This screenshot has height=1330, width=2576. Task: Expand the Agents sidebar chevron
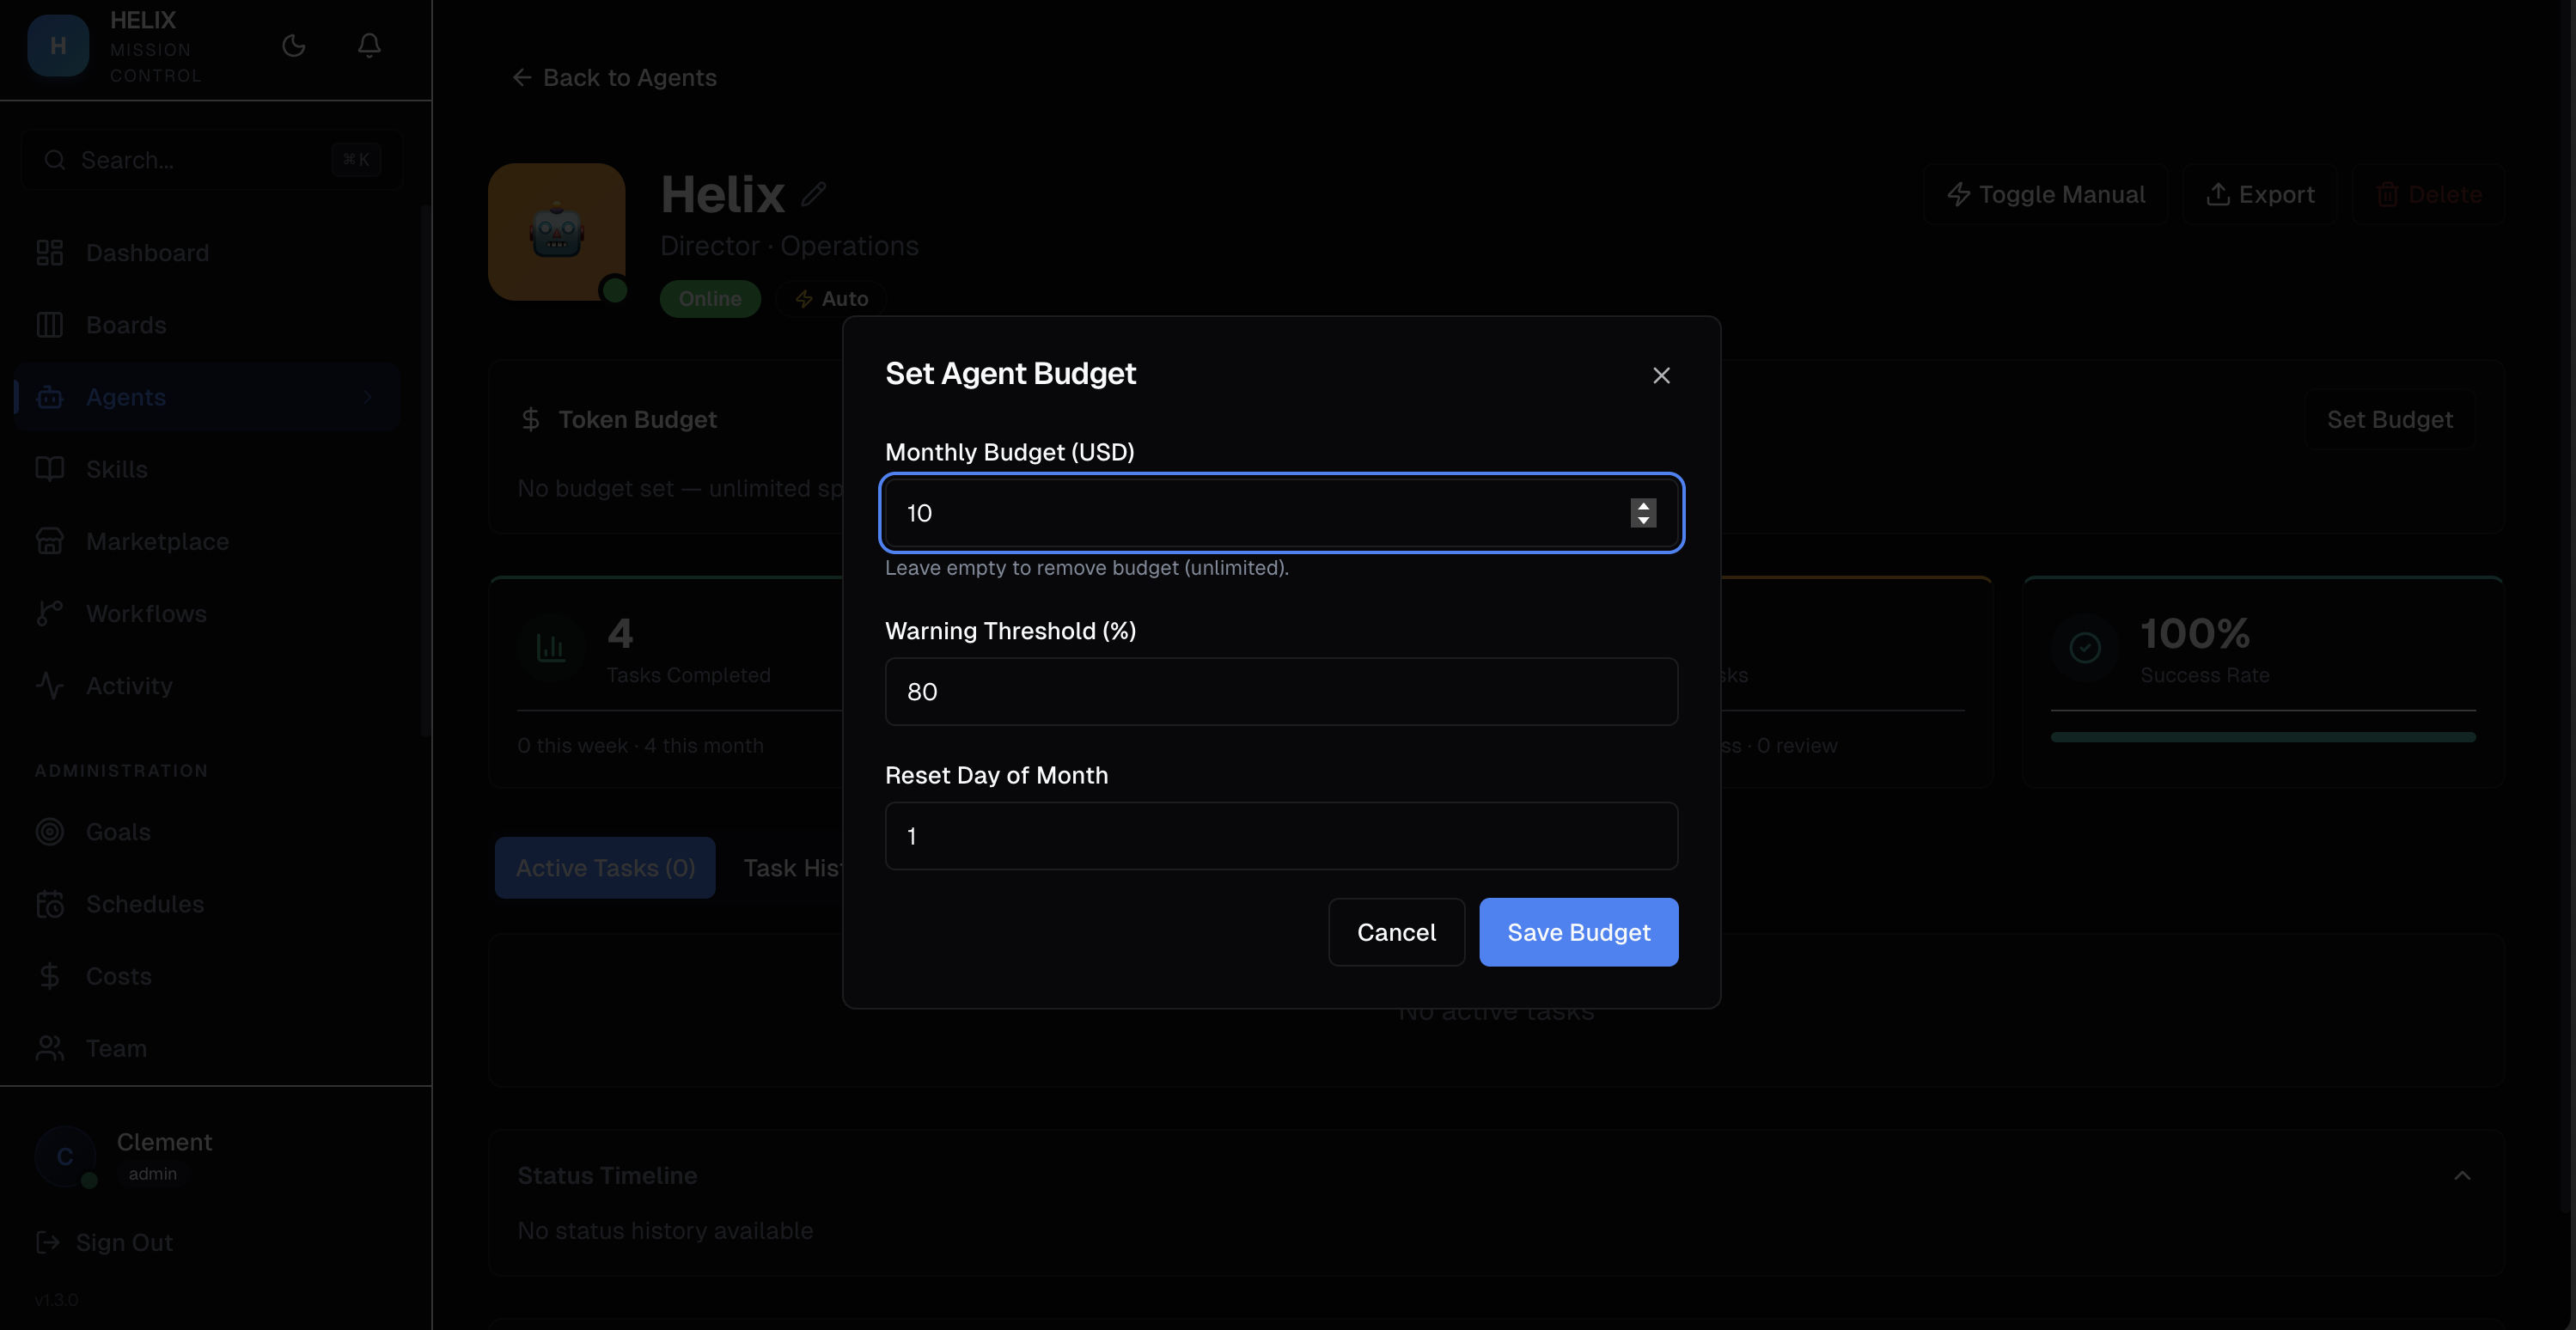coord(368,397)
